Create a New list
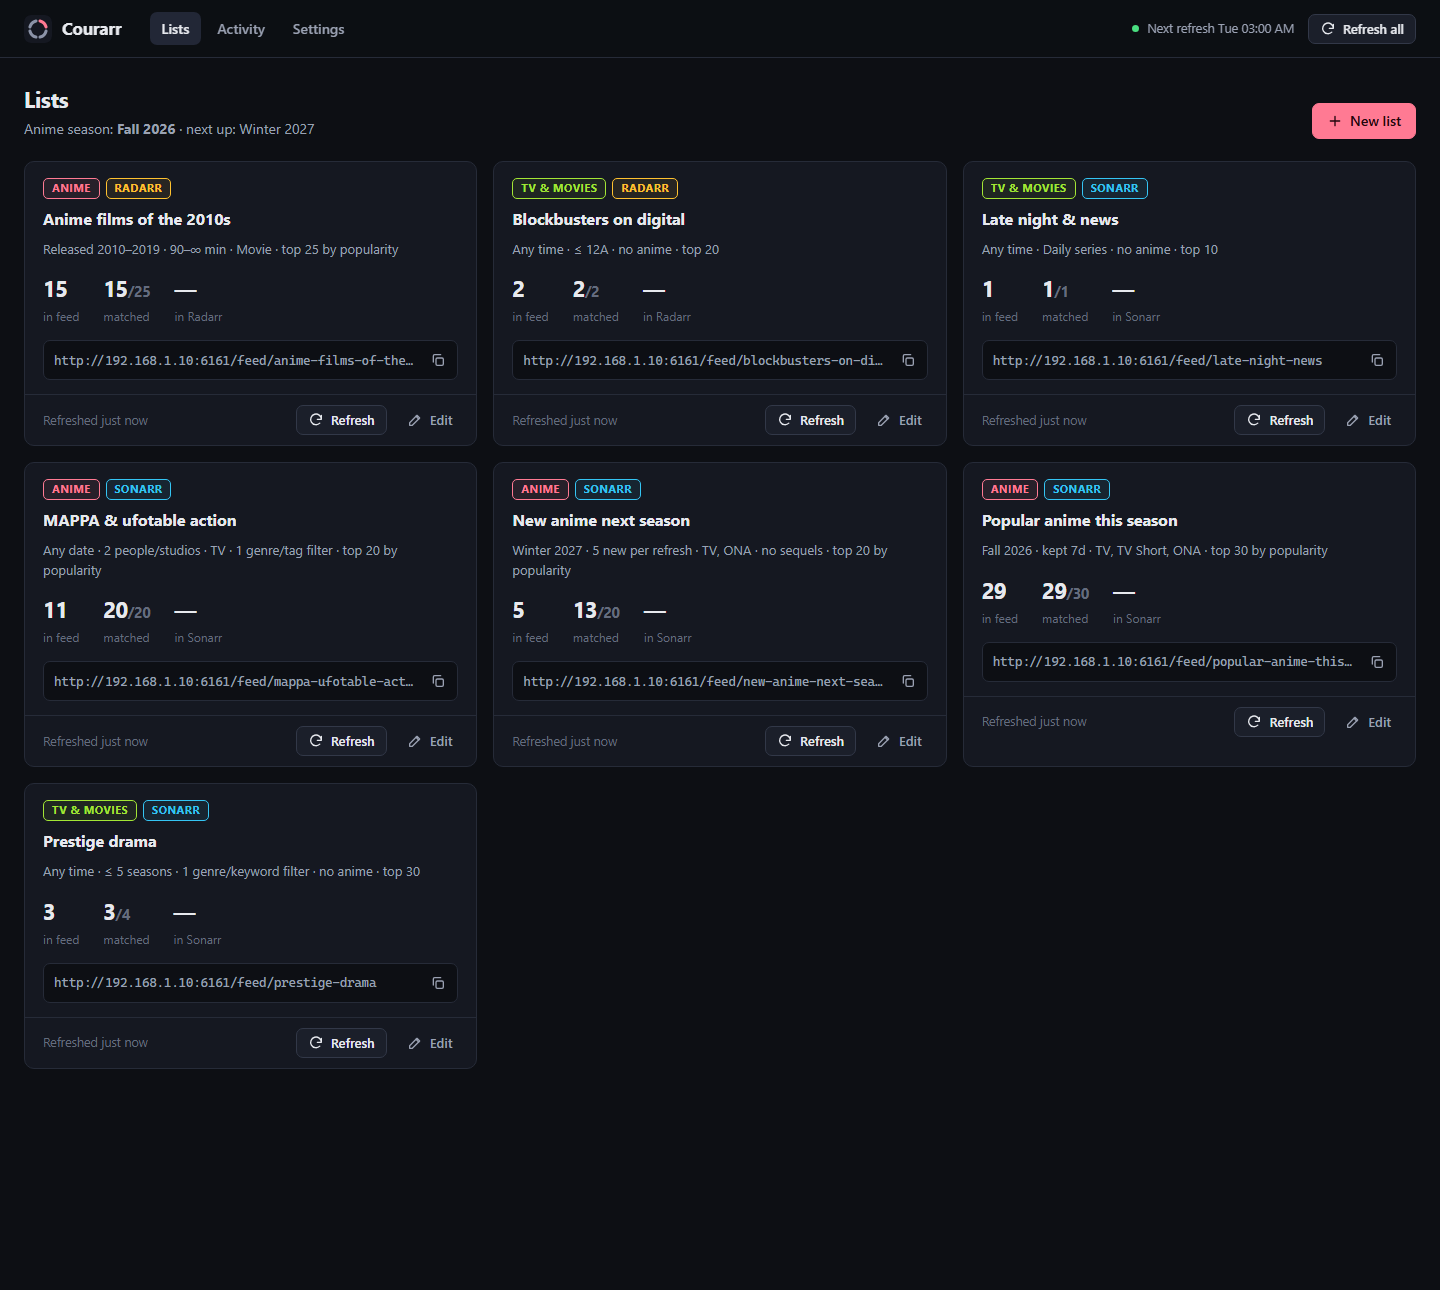This screenshot has width=1440, height=1290. (x=1364, y=121)
